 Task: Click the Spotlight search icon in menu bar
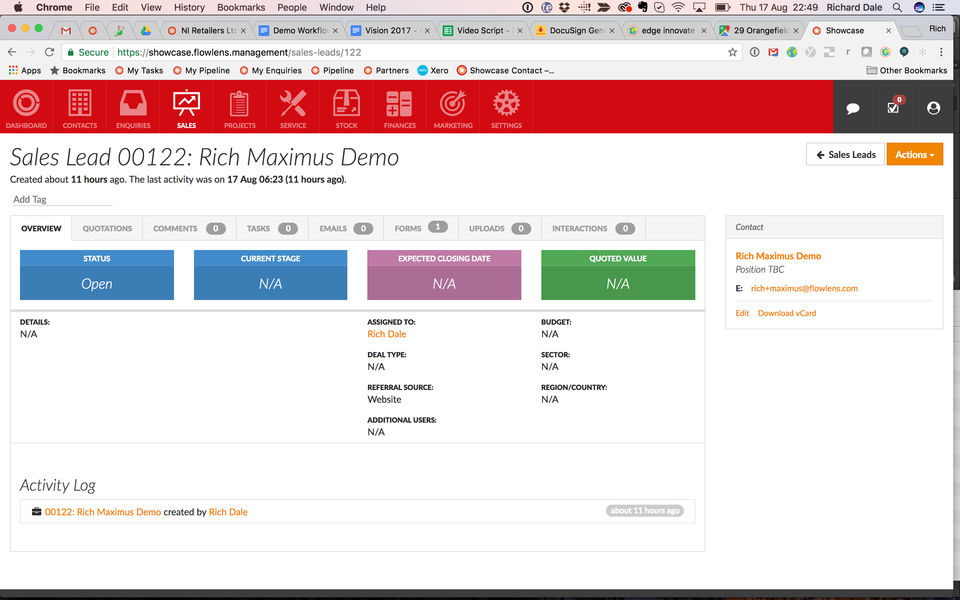pyautogui.click(x=897, y=7)
